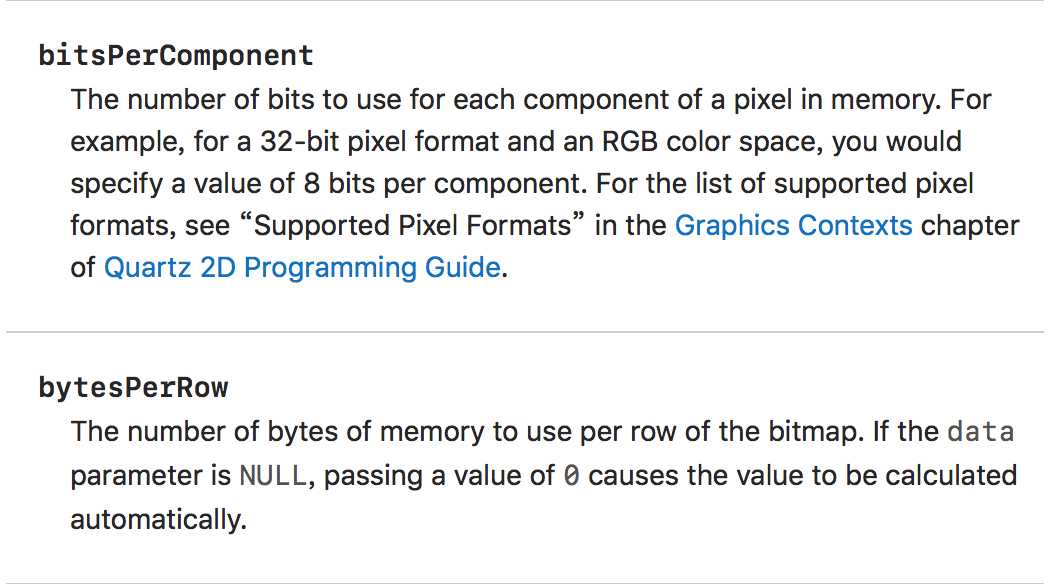Click the bytesPerRow parameter heading

[134, 387]
